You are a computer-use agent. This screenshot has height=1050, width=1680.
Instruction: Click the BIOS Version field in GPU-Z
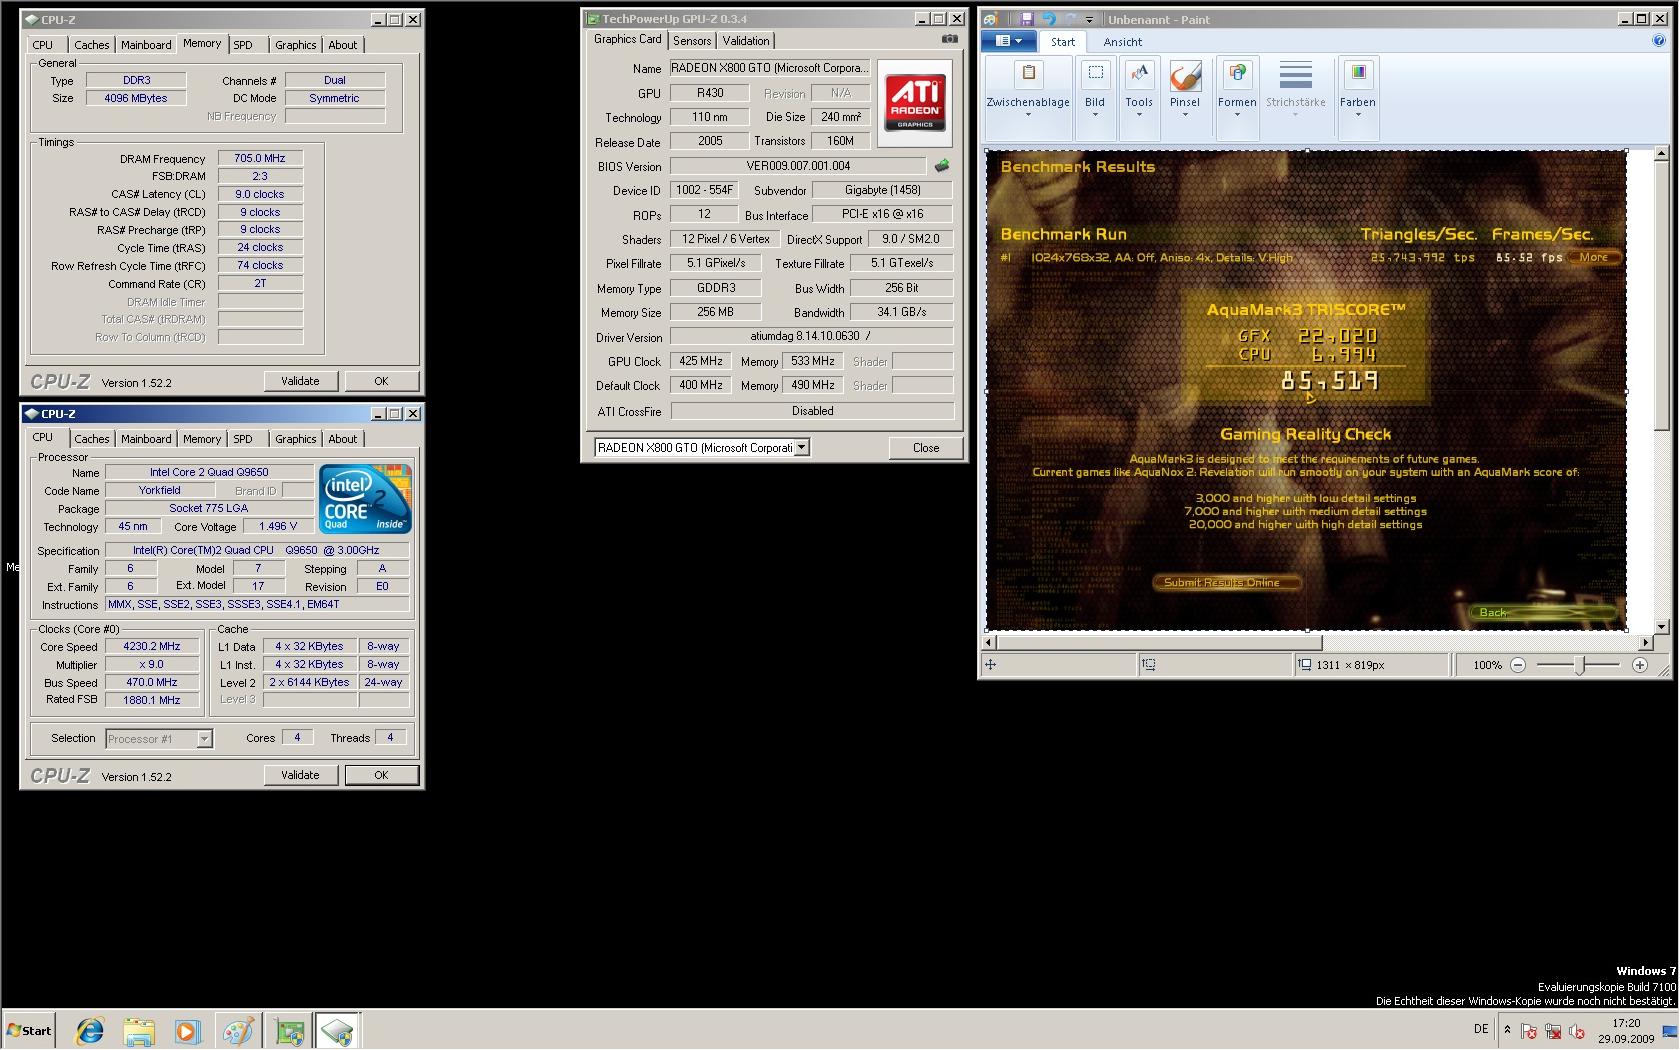[x=798, y=166]
